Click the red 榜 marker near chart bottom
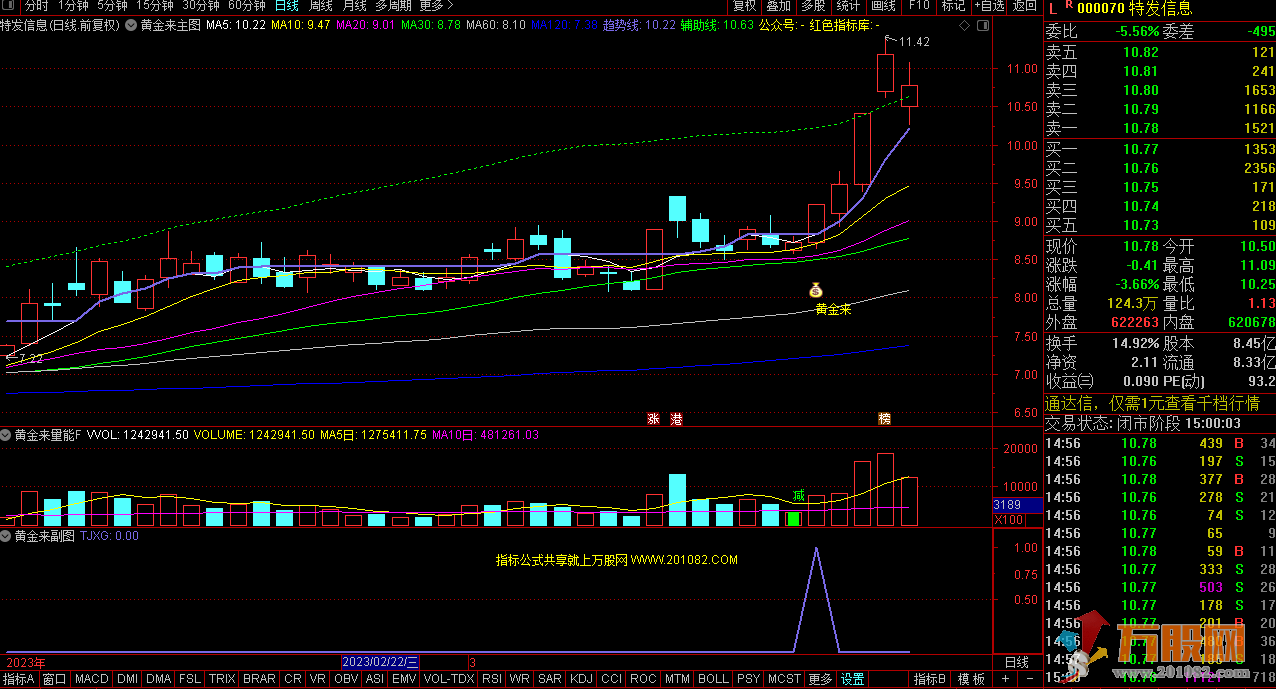Screen dimensions: 1276x689 pos(884,419)
